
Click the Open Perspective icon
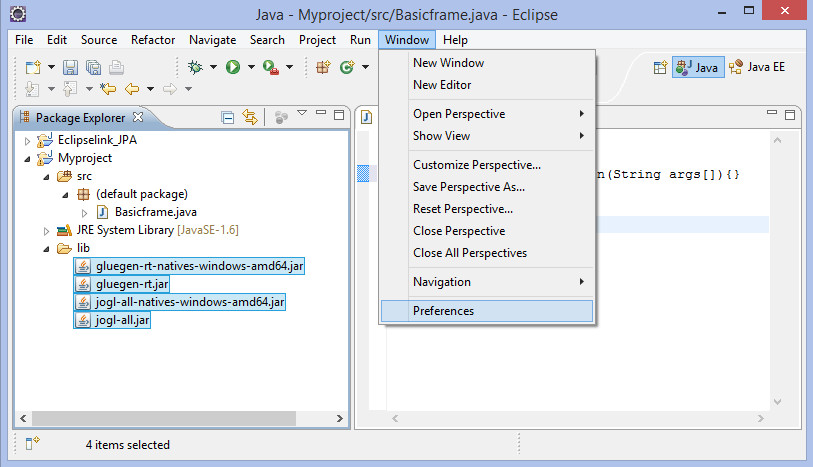pyautogui.click(x=660, y=68)
